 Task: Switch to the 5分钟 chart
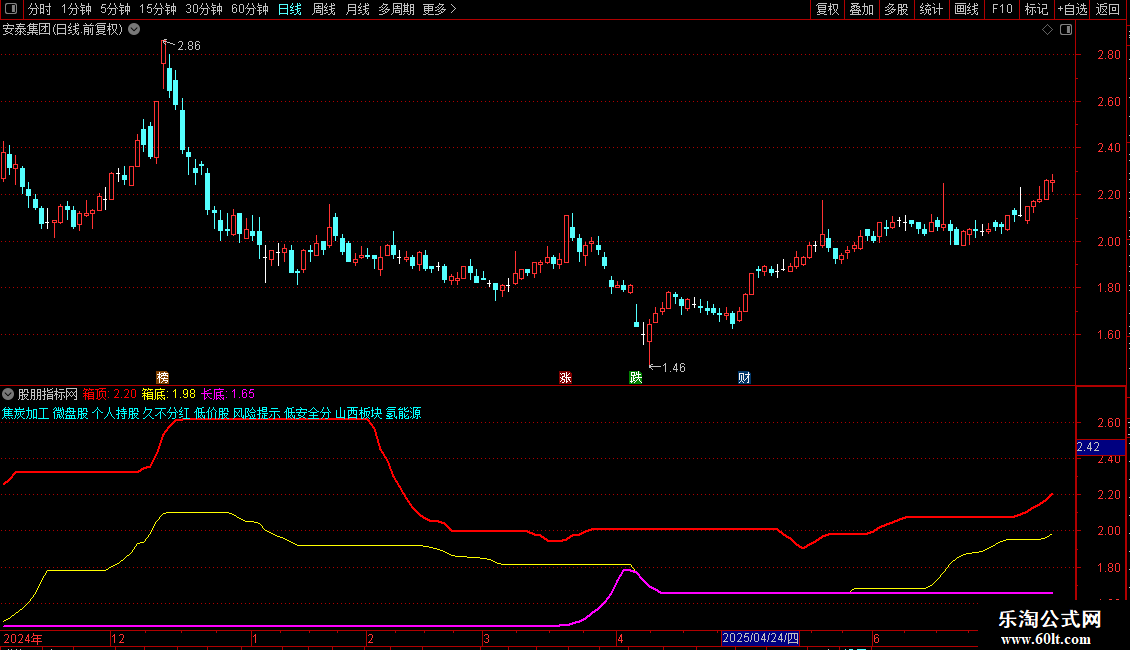click(115, 9)
